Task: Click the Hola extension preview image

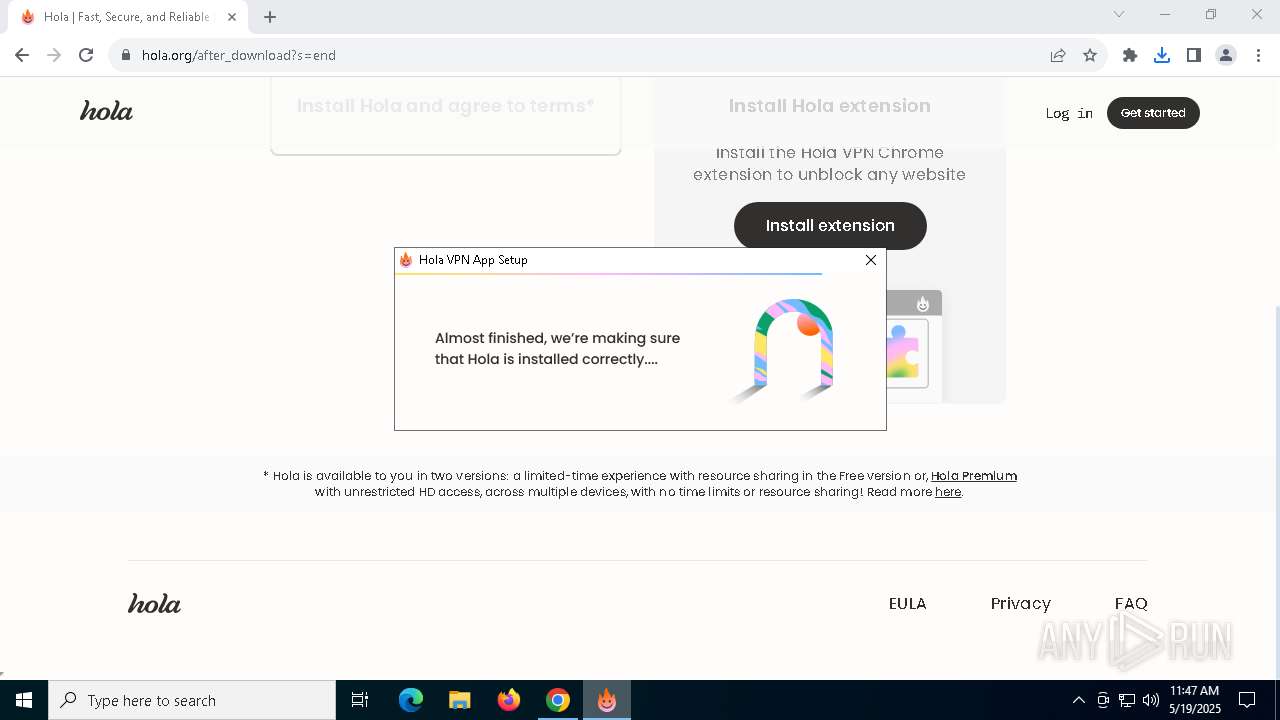Action: coord(914,345)
